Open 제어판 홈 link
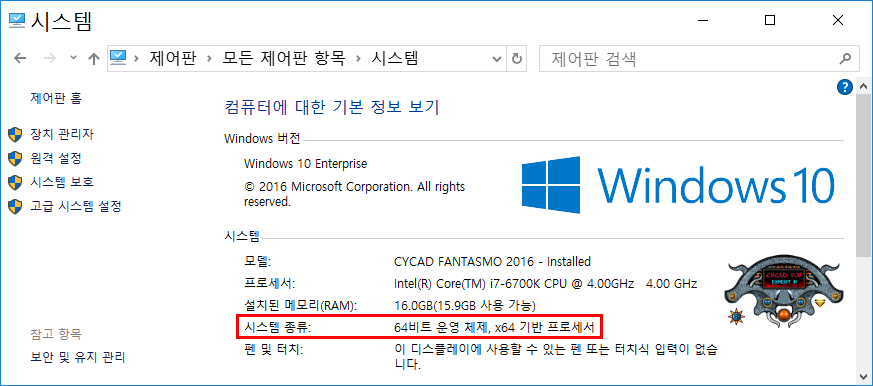 coord(56,98)
